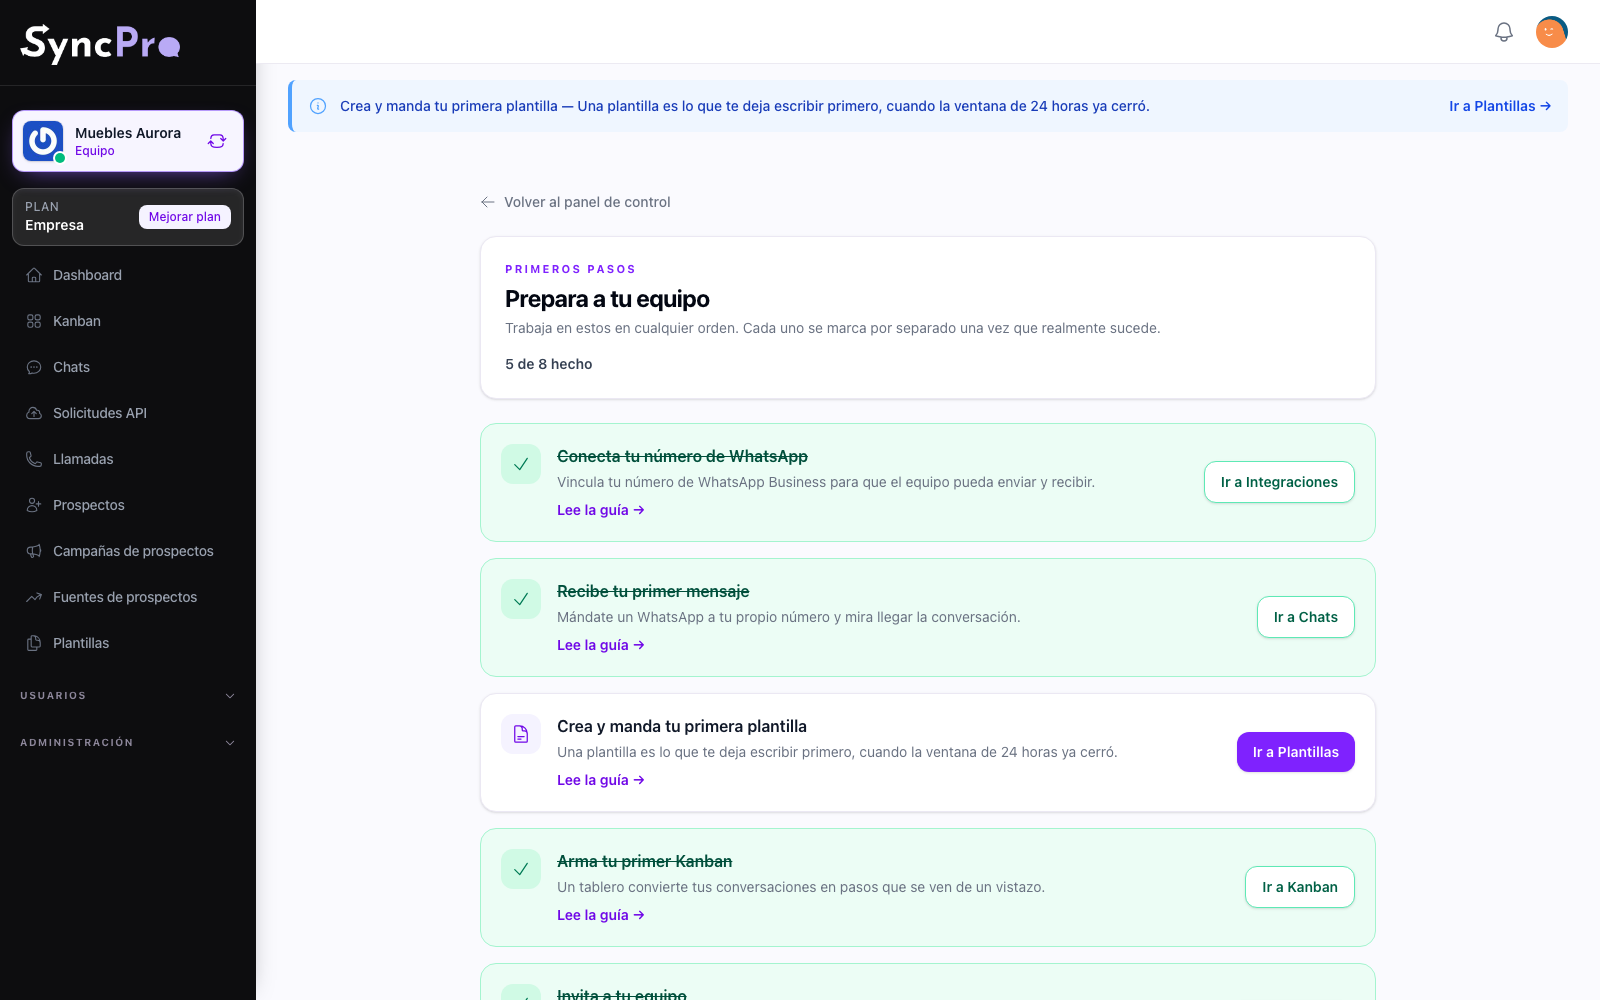This screenshot has height=1000, width=1600.
Task: Toggle checkmark for Conecta tu número de WhatsApp
Action: coord(521,464)
